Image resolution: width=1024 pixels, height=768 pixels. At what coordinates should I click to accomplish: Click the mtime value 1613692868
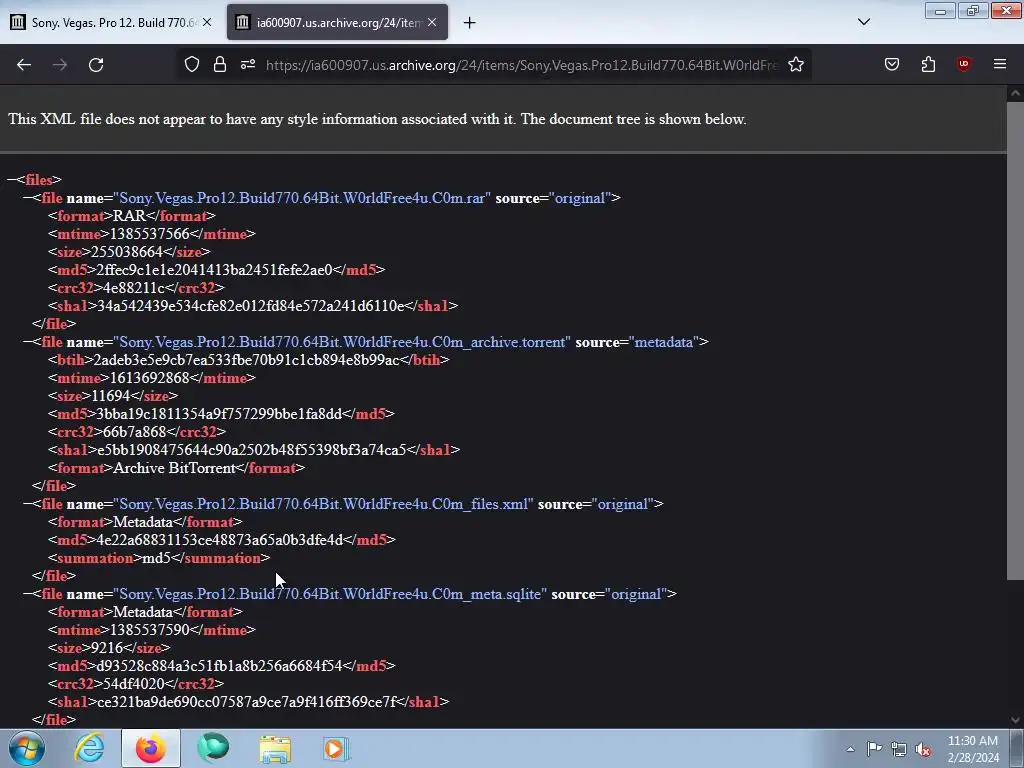coord(150,377)
